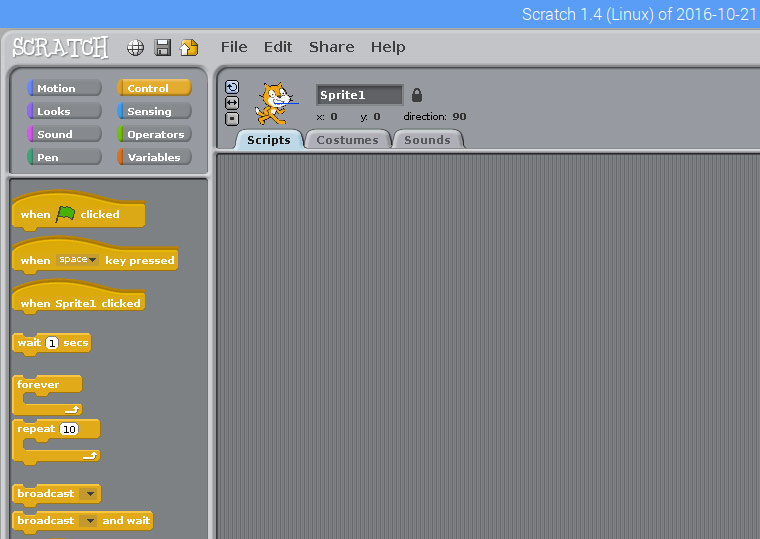This screenshot has height=539, width=760.
Task: Click the Sprite1 name field
Action: coord(359,95)
